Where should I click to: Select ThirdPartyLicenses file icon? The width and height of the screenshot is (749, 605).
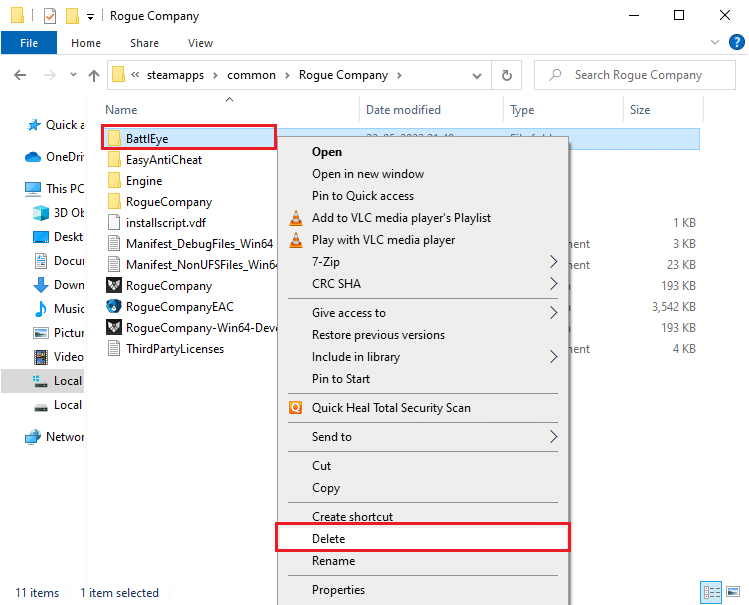(x=114, y=349)
